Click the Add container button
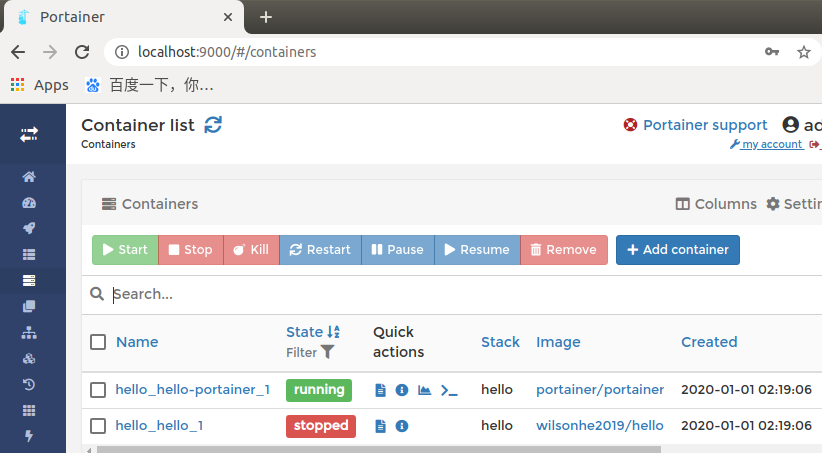The width and height of the screenshot is (822, 453). pyautogui.click(x=678, y=250)
